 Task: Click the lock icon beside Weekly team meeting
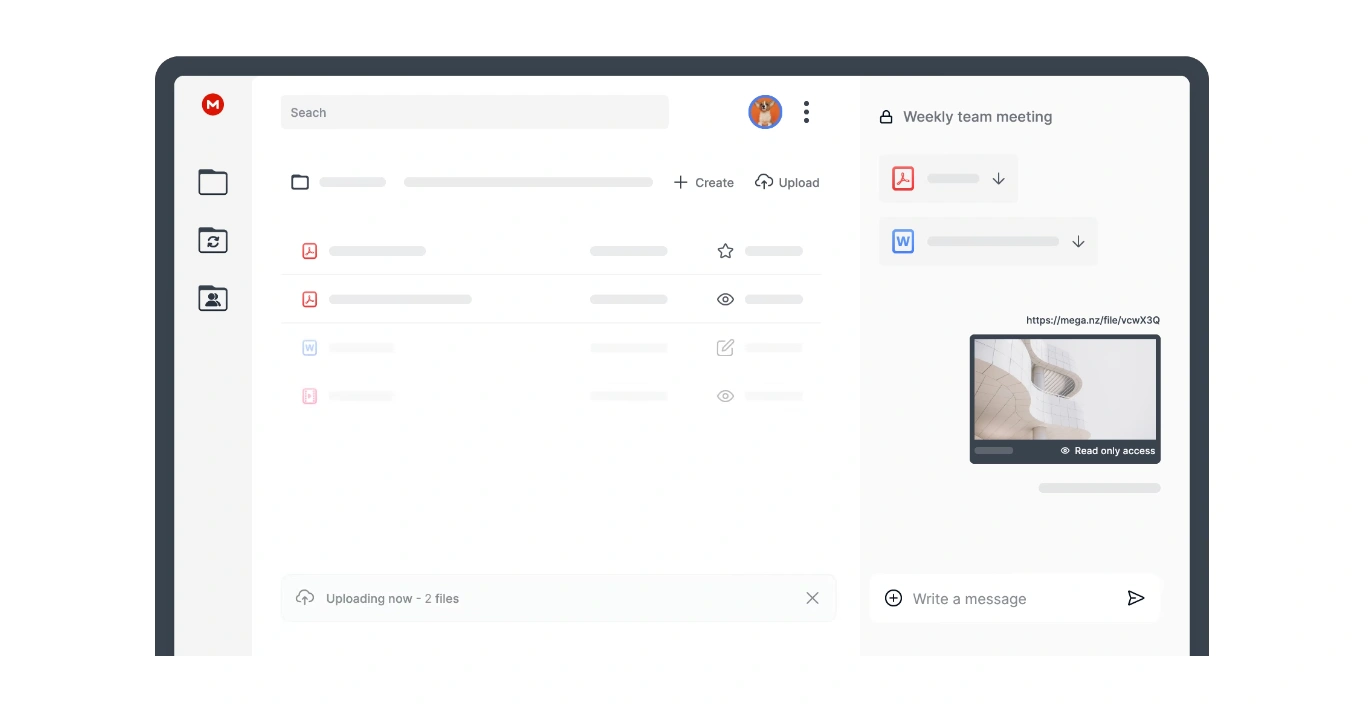point(886,117)
